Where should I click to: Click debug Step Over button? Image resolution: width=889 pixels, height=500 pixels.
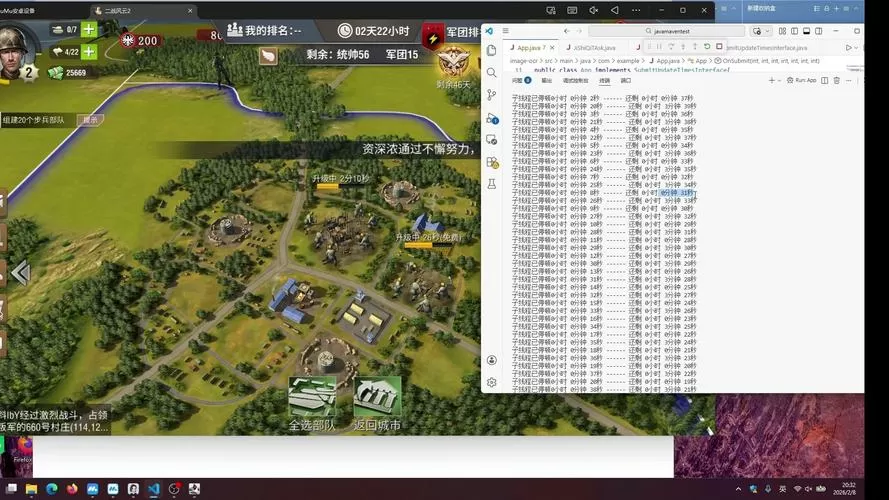[x=671, y=46]
